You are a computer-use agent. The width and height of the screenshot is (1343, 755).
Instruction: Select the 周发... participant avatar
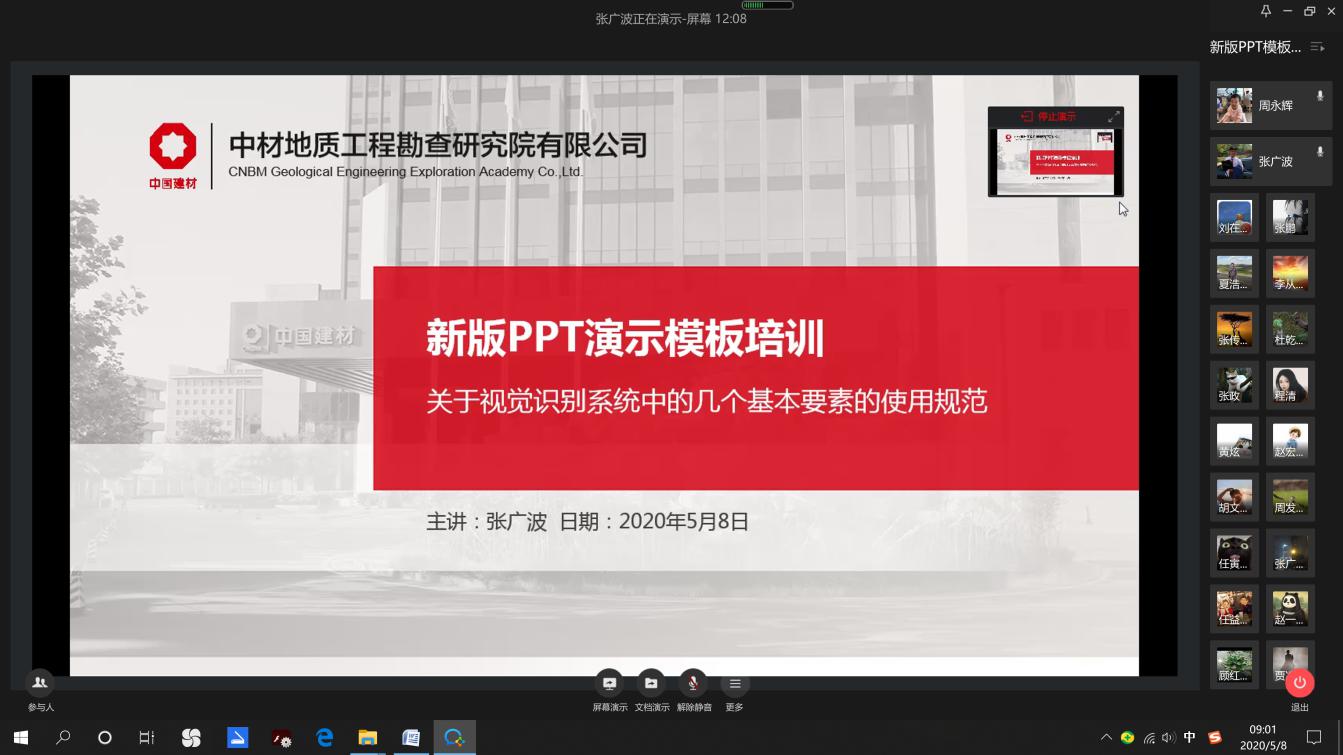click(1290, 497)
